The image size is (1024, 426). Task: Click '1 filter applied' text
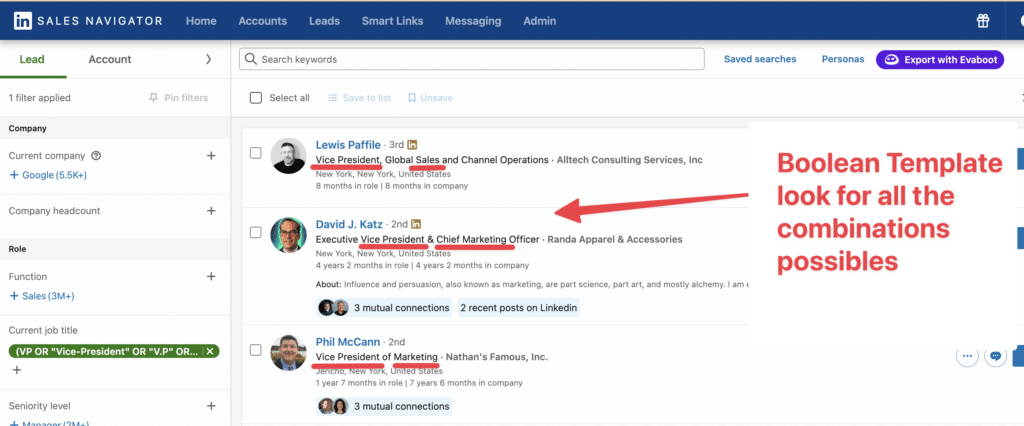(x=40, y=98)
